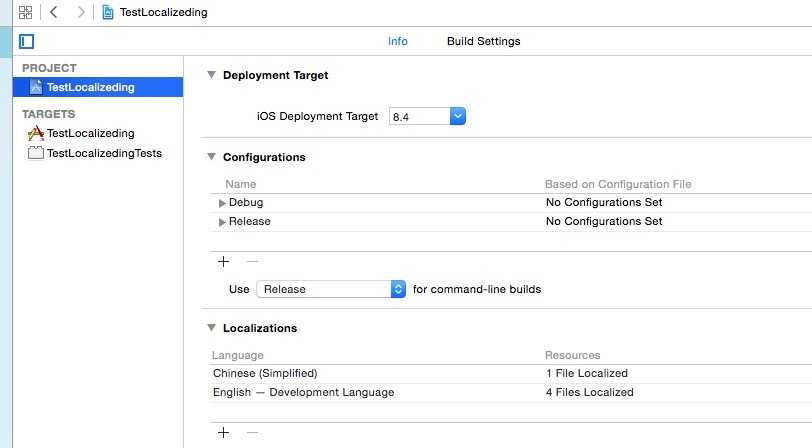Viewport: 812px width, 448px height.
Task: Click Based on Configuration File column header
Action: coord(618,184)
